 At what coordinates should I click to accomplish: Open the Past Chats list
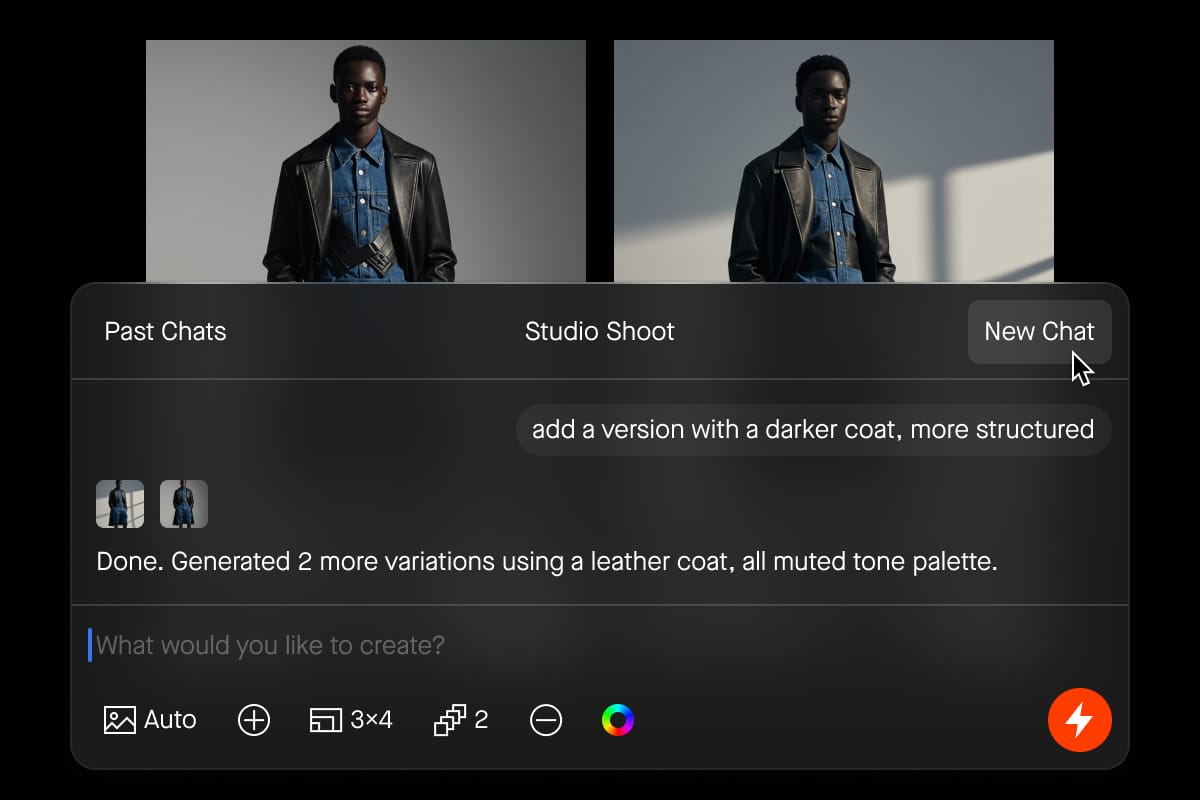(165, 331)
